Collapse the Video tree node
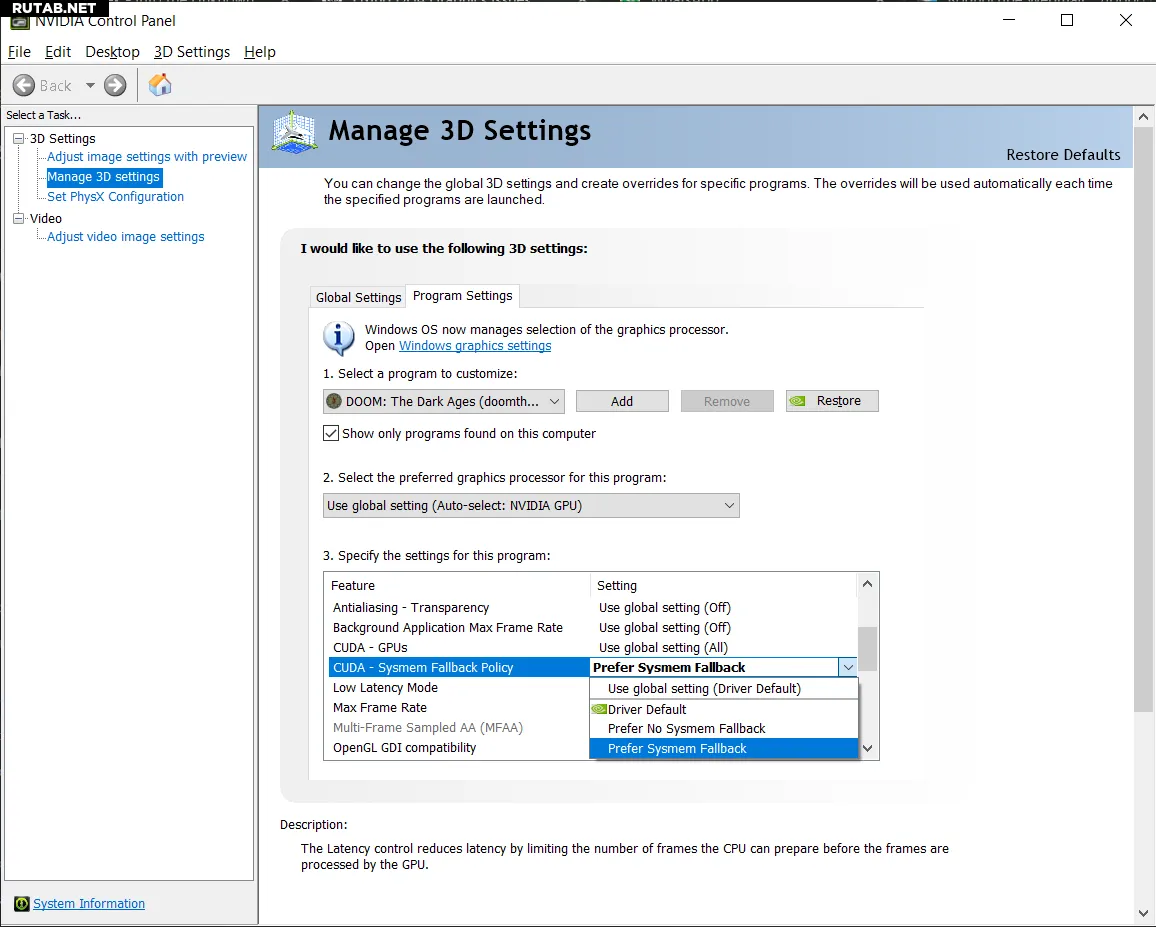The image size is (1156, 927). click(18, 219)
